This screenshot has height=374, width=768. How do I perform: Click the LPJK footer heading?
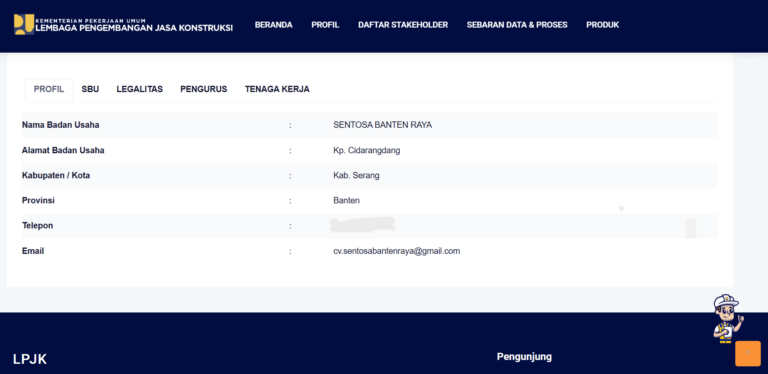[30, 359]
